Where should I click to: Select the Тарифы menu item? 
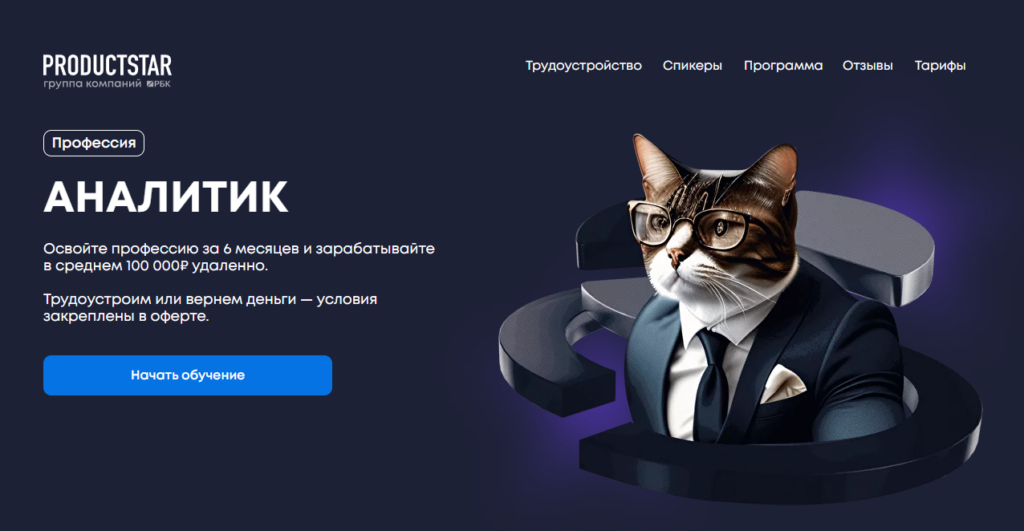tap(940, 66)
